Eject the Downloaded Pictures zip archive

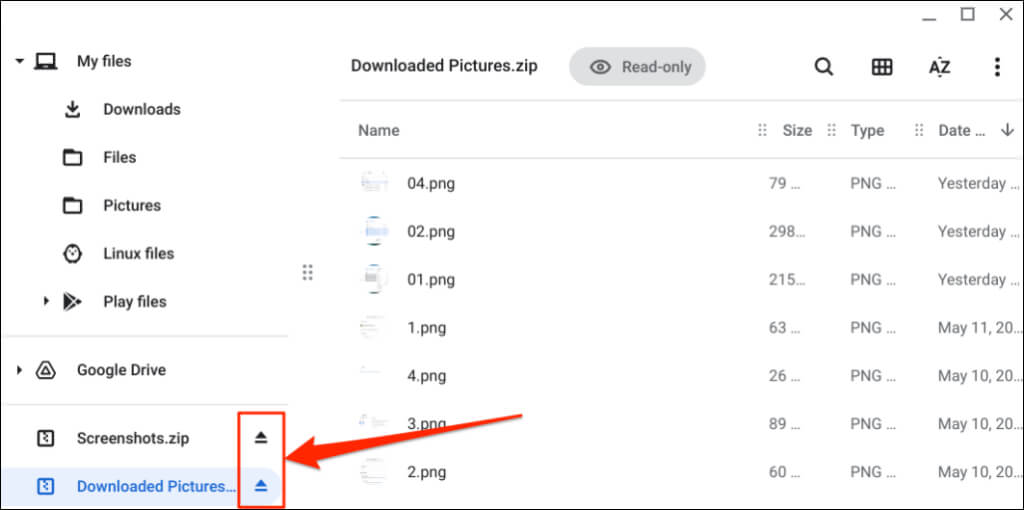click(x=261, y=486)
